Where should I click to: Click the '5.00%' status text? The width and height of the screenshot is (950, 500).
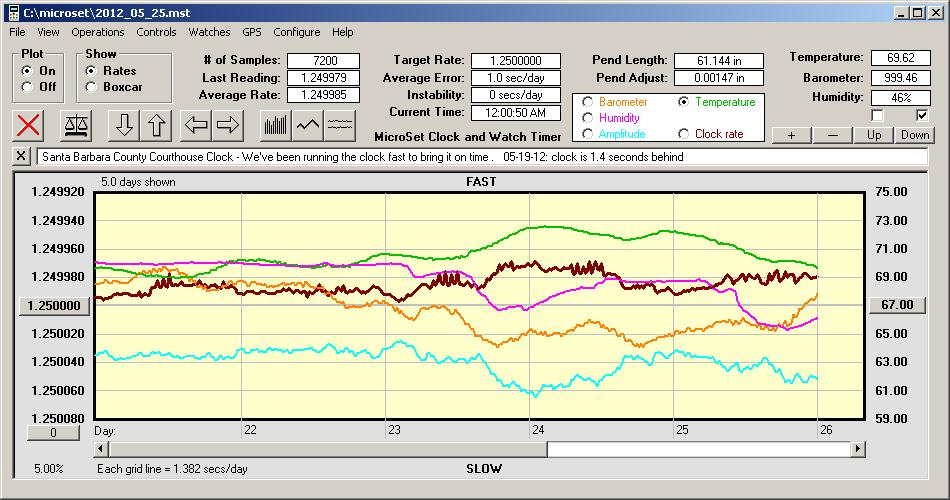(x=48, y=468)
